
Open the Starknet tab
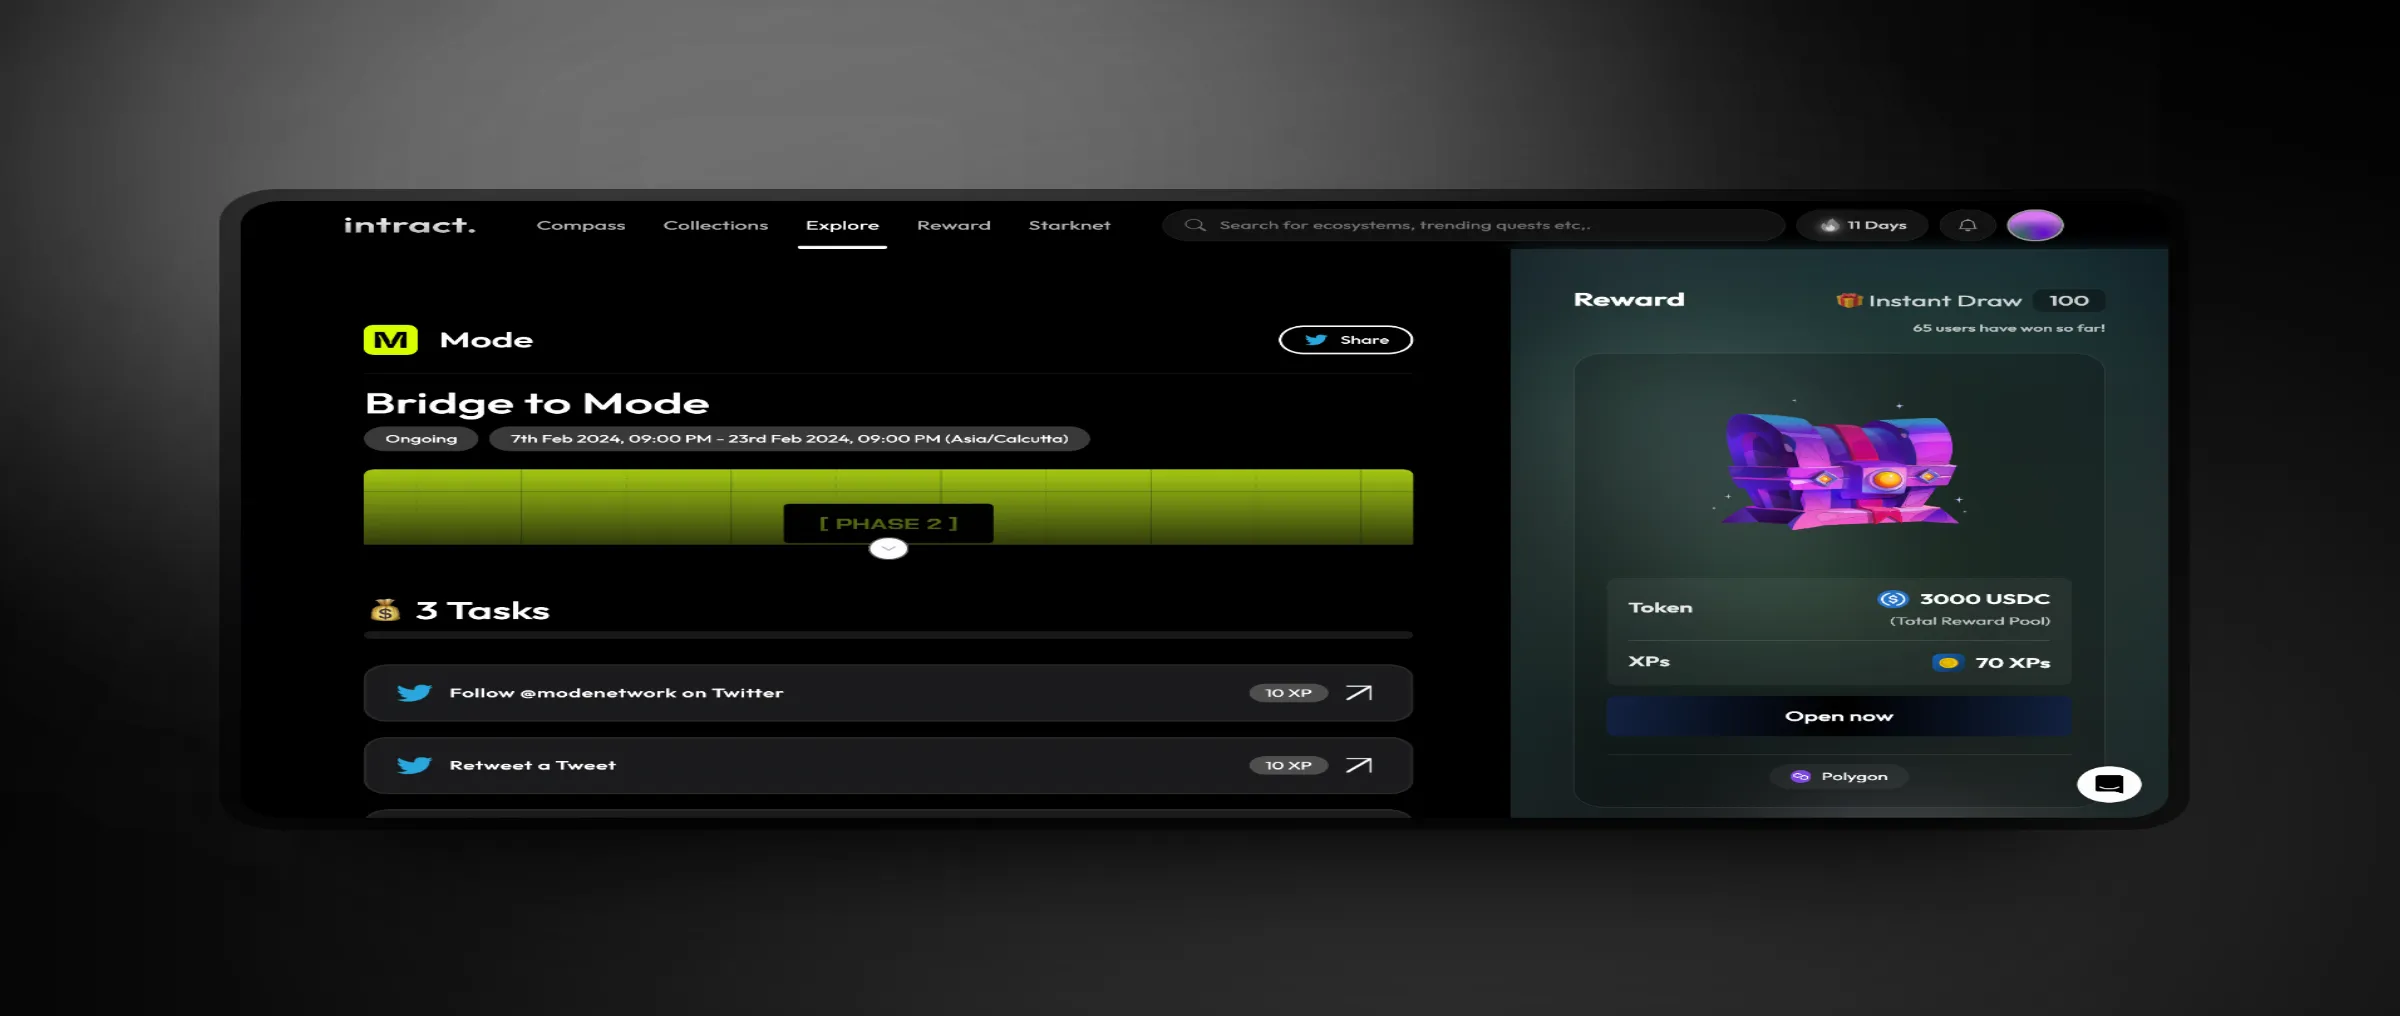[1070, 225]
